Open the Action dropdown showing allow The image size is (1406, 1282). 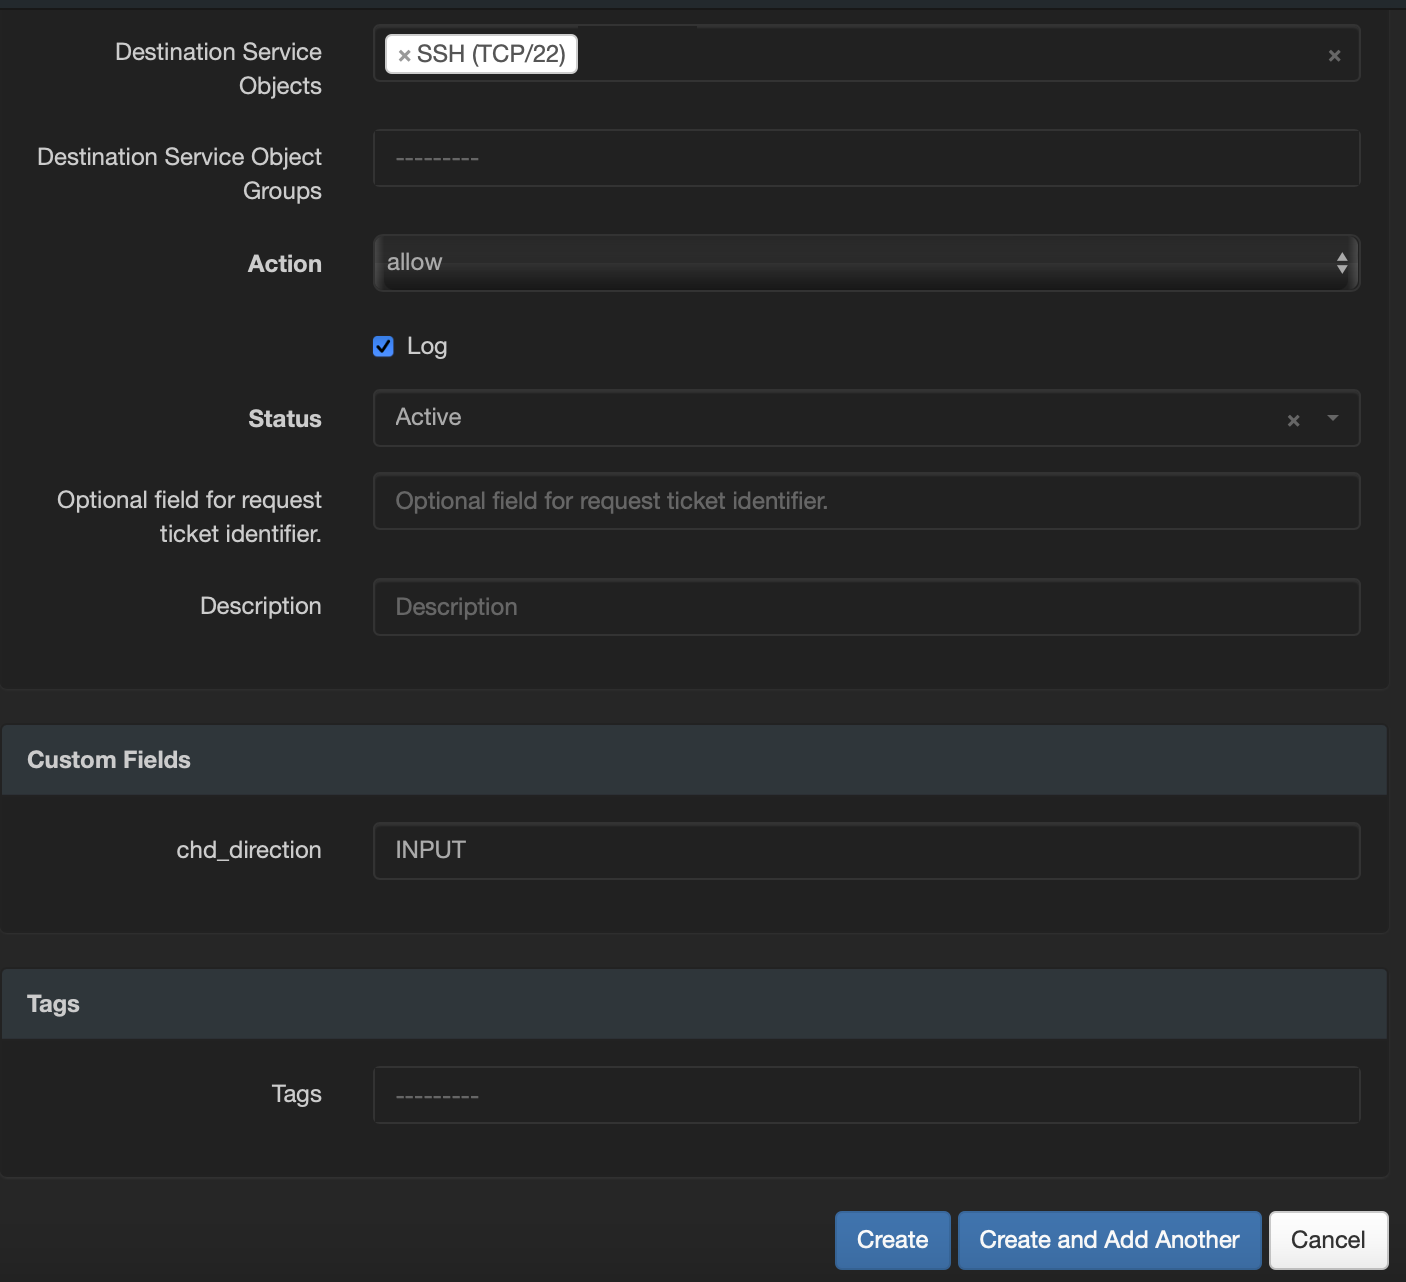(866, 262)
